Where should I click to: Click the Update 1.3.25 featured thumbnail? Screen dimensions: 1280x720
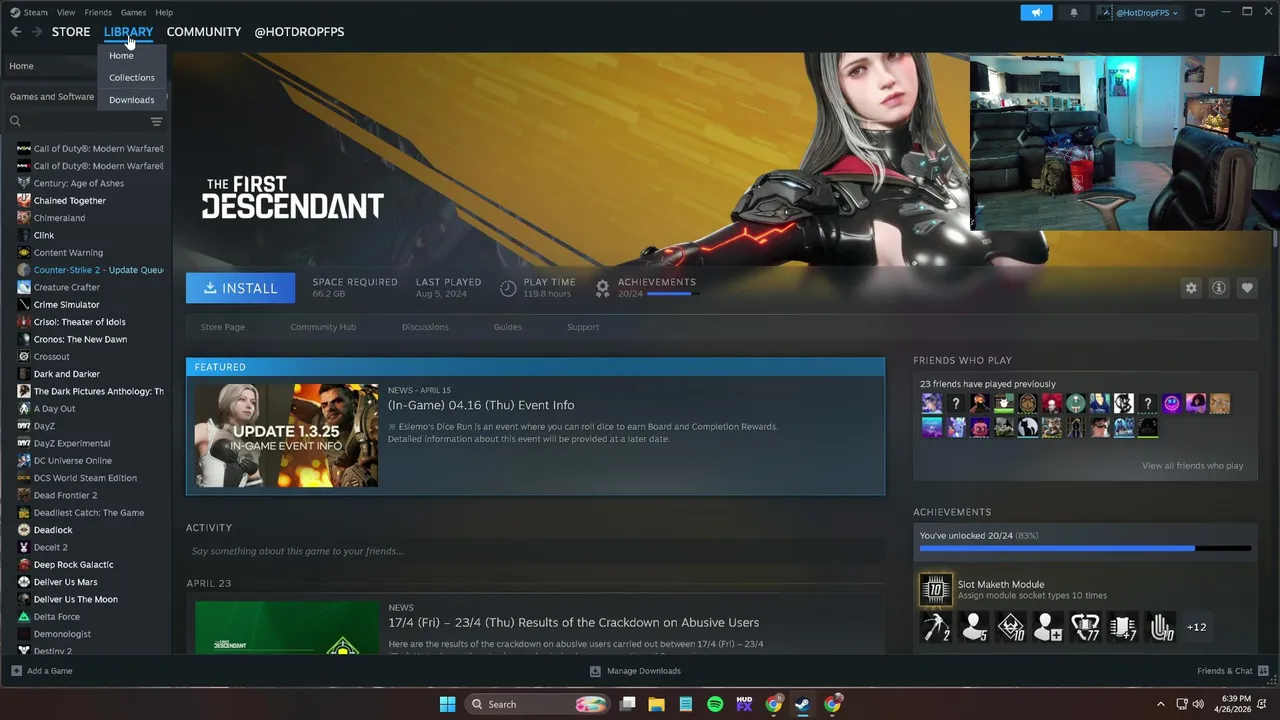(287, 435)
